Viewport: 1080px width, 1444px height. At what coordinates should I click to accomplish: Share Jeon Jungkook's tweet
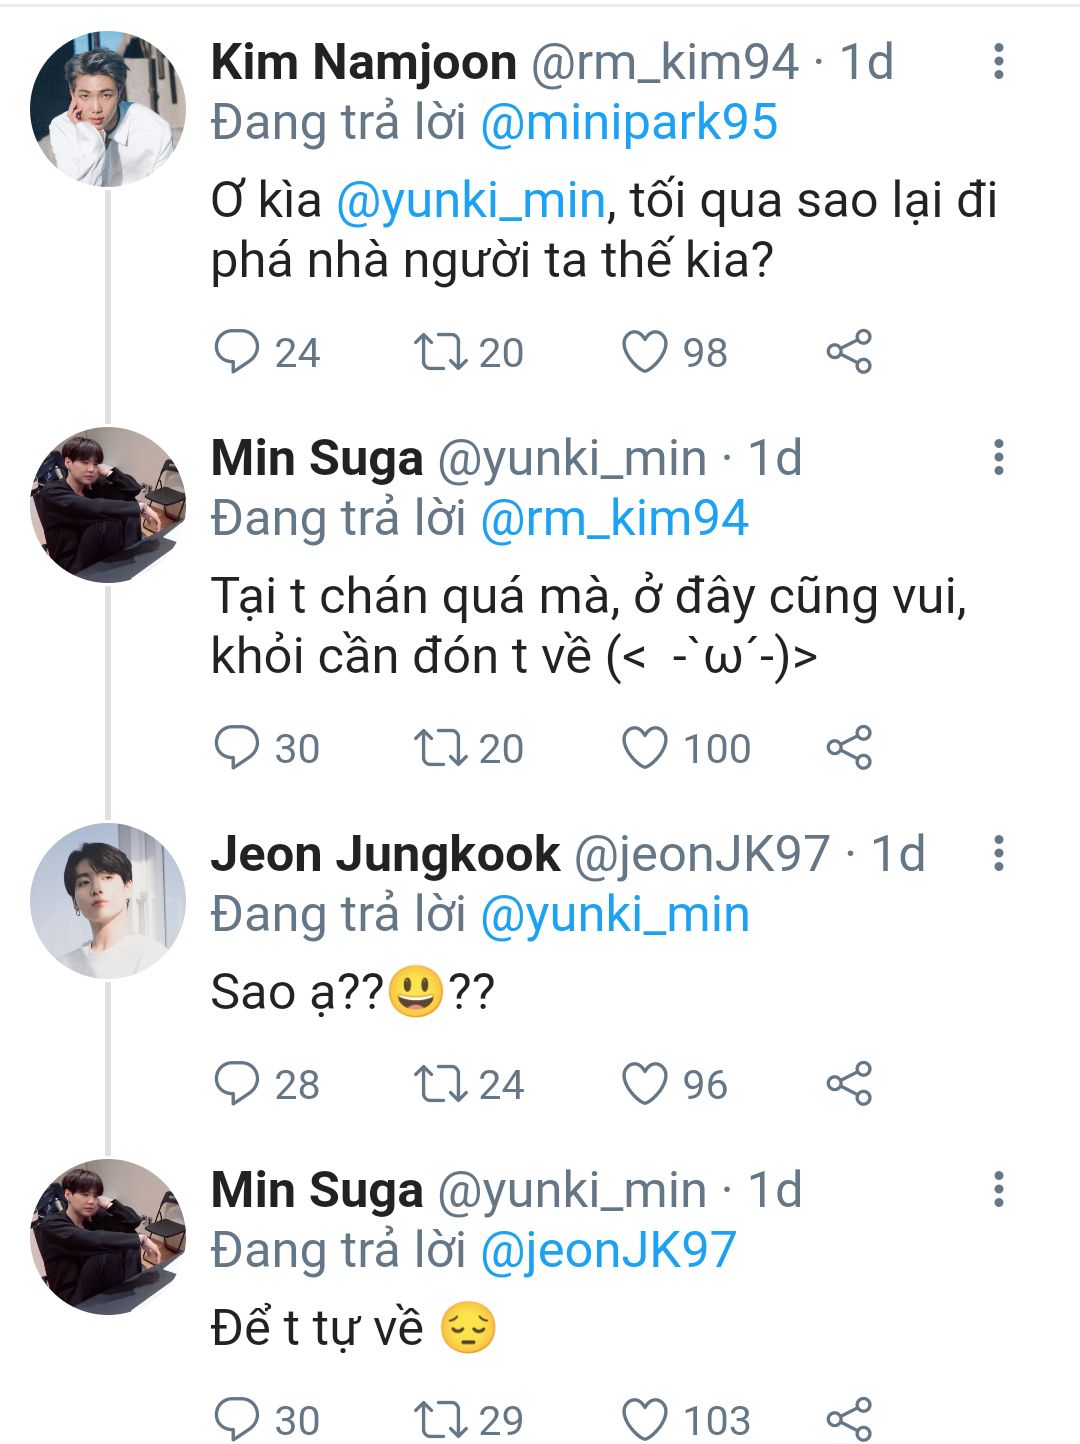[x=849, y=1084]
